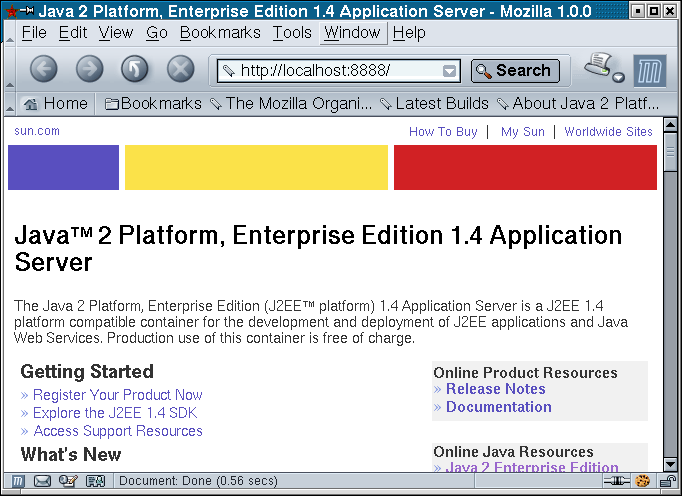682x496 pixels.
Task: Open the Window menu
Action: click(353, 33)
